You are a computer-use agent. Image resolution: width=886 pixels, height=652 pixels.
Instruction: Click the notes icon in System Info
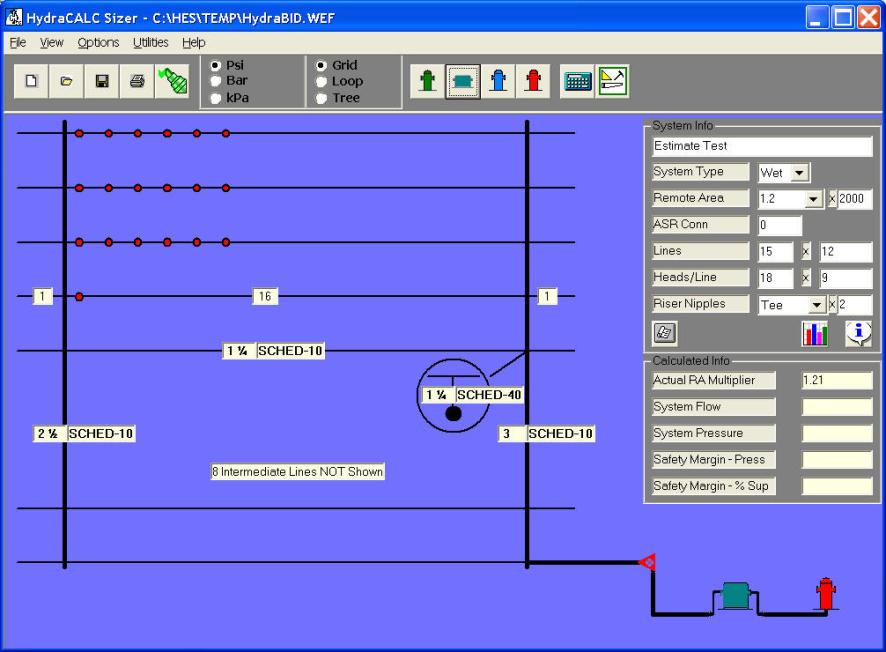[664, 333]
